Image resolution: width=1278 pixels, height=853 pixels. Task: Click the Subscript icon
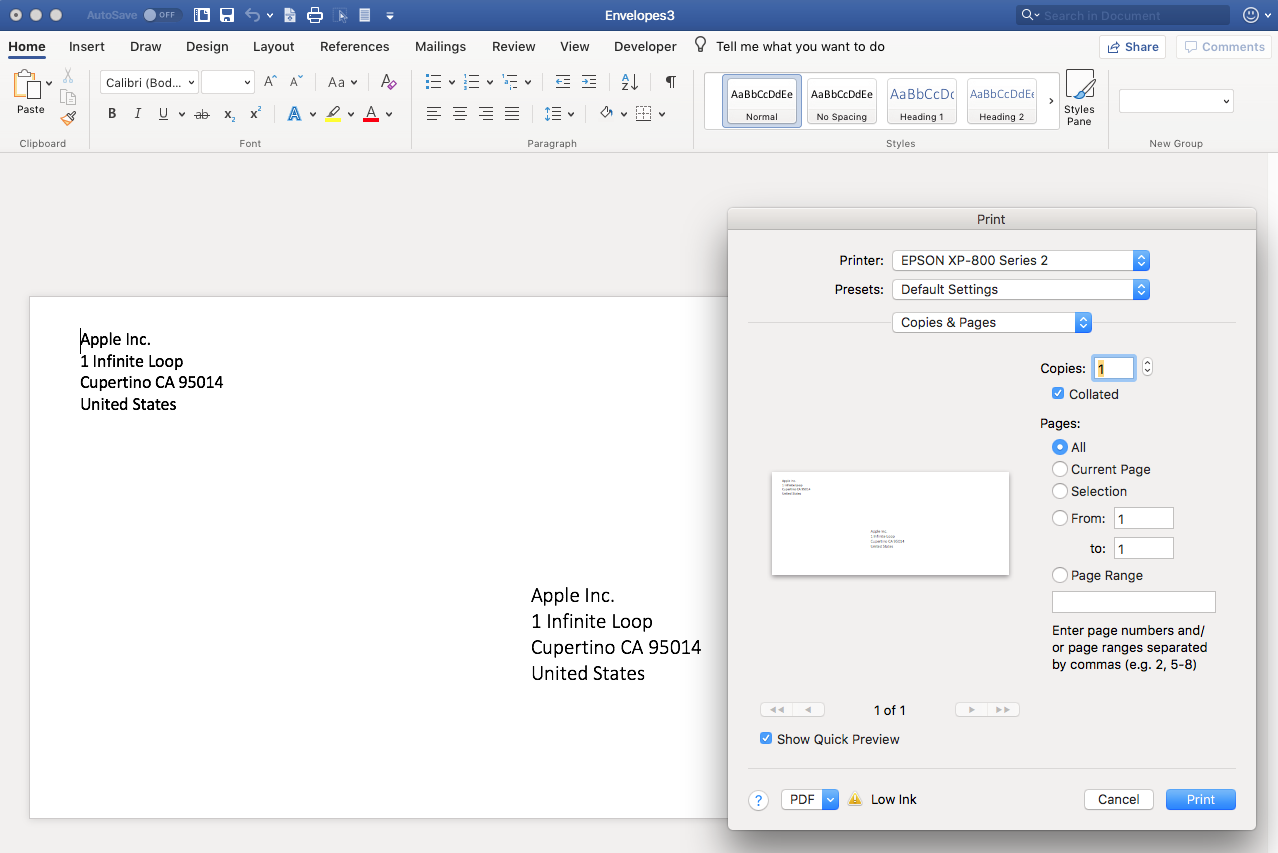click(x=229, y=114)
